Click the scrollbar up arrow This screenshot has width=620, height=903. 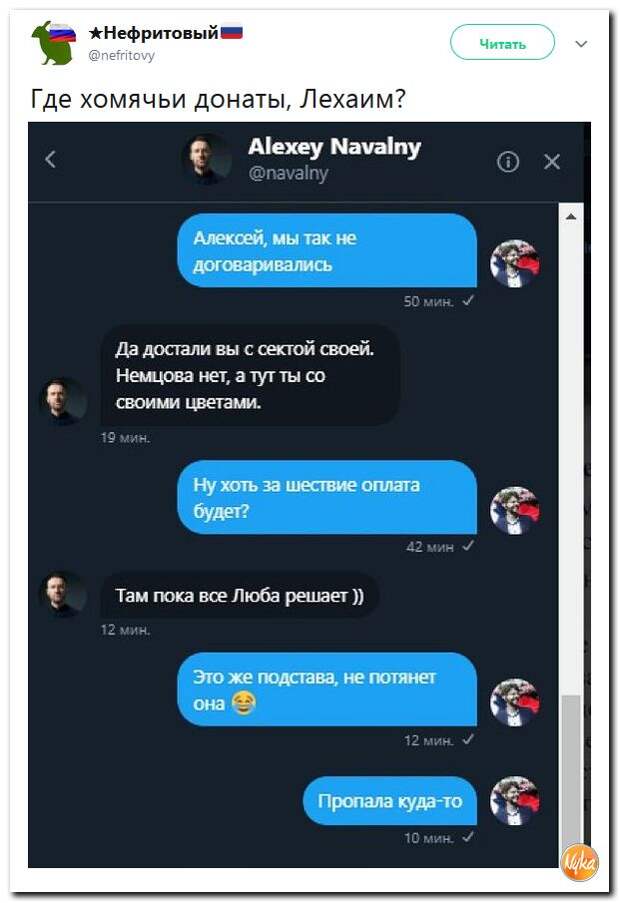pyautogui.click(x=571, y=217)
